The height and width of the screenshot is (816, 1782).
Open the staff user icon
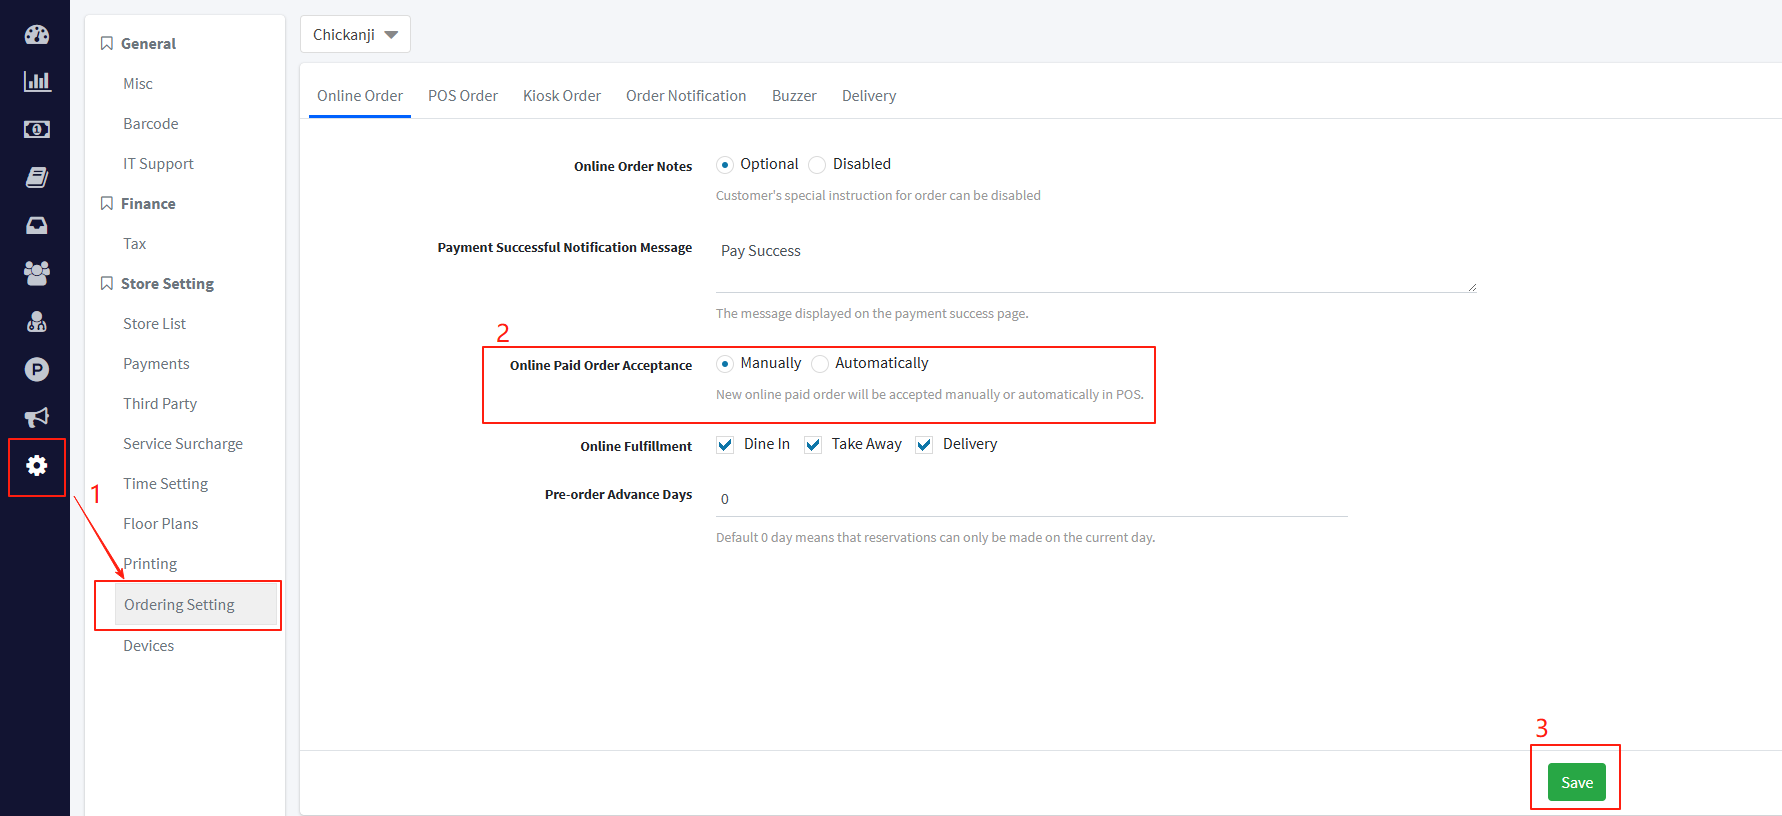(37, 321)
